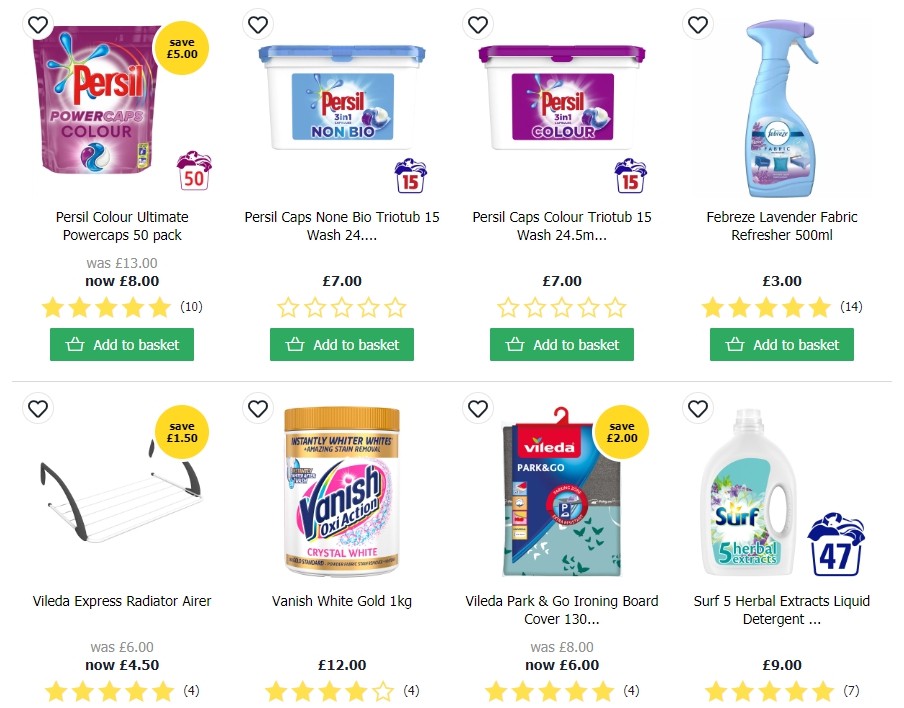Image resolution: width=904 pixels, height=708 pixels.
Task: Favourite the Vileda Express Radiator Airer
Action: coord(38,409)
